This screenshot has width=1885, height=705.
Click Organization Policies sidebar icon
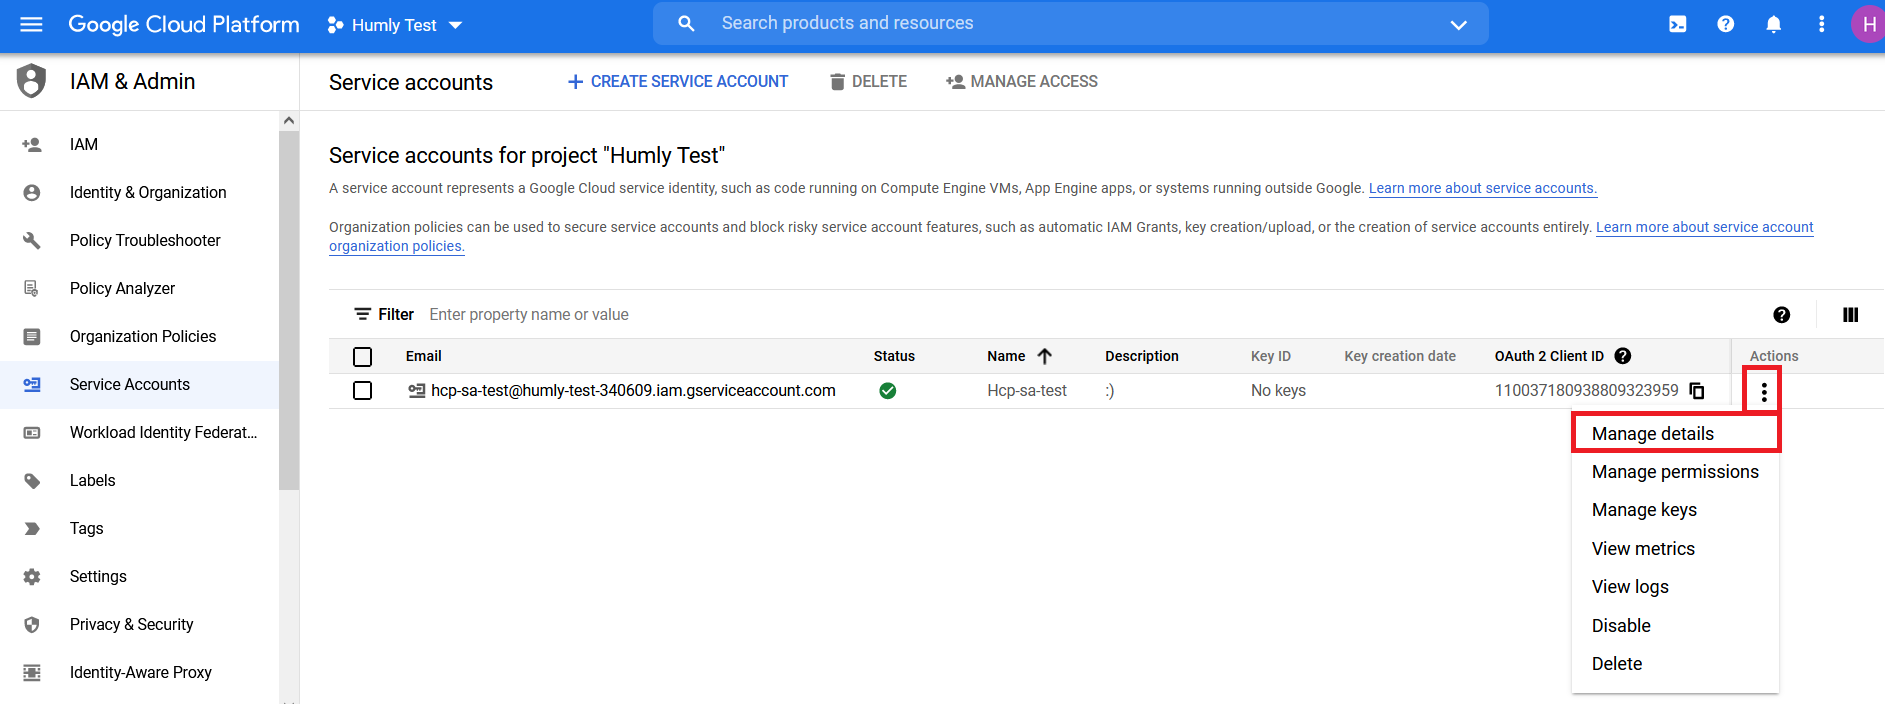click(32, 337)
